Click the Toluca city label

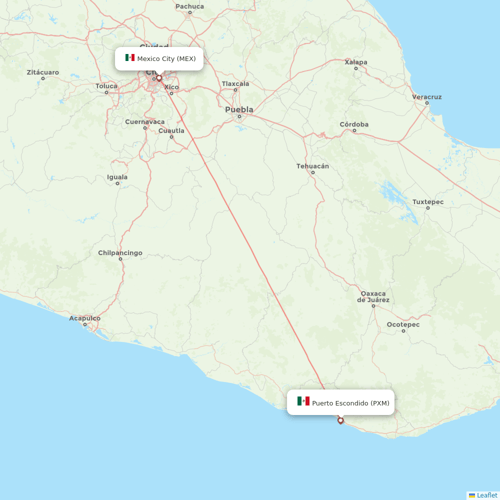106,86
